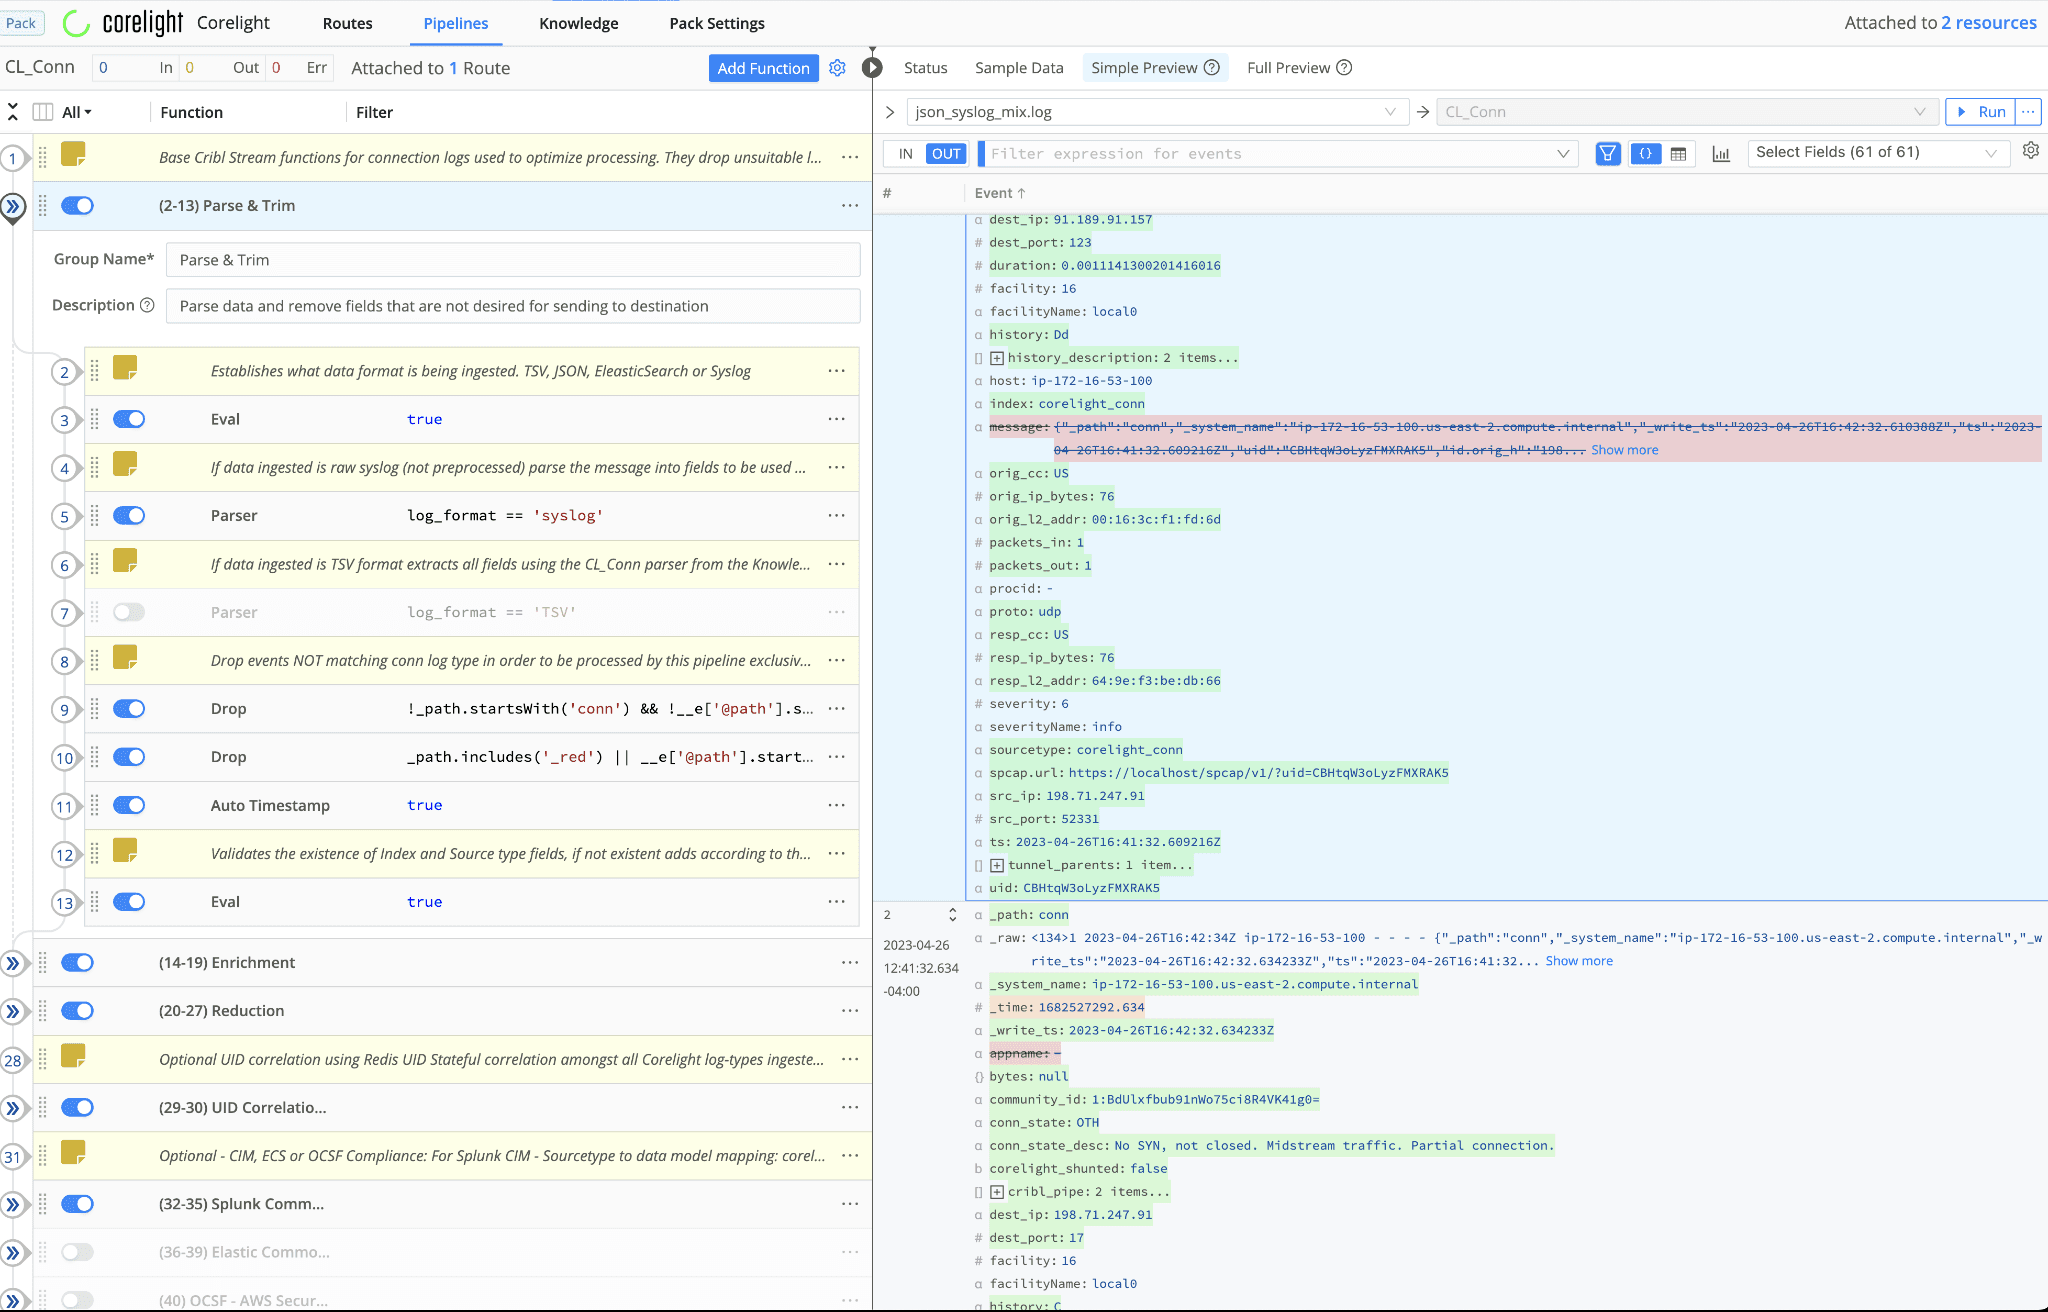The image size is (2048, 1312).
Task: Switch to JSON braces event view
Action: (x=1645, y=154)
